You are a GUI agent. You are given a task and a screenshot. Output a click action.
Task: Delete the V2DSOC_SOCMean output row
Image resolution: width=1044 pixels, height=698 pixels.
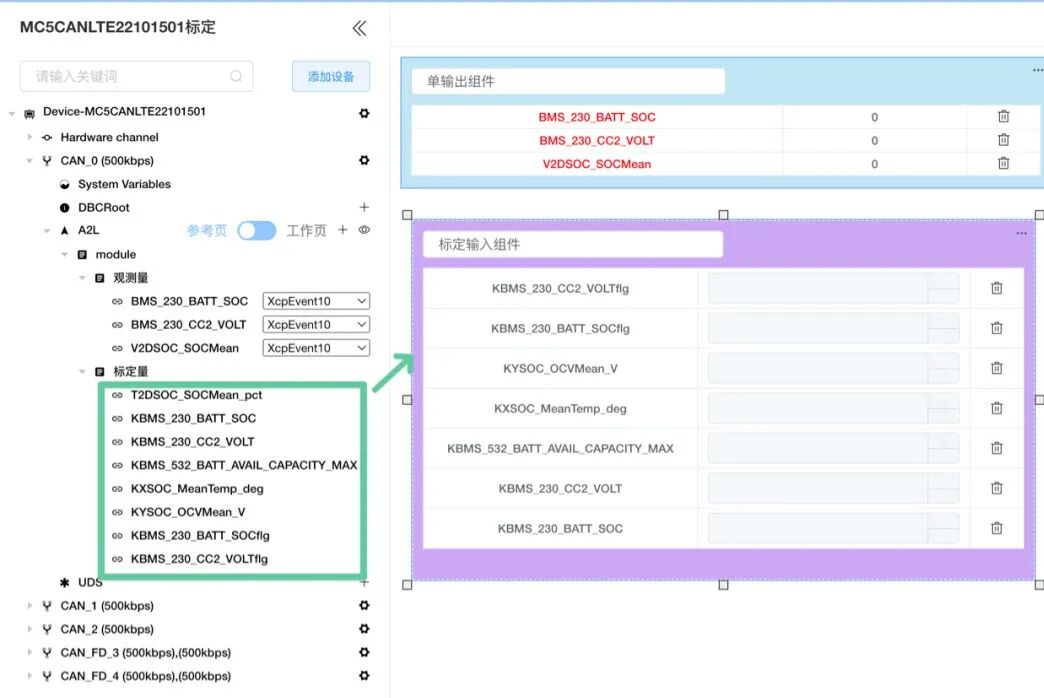coord(1003,163)
